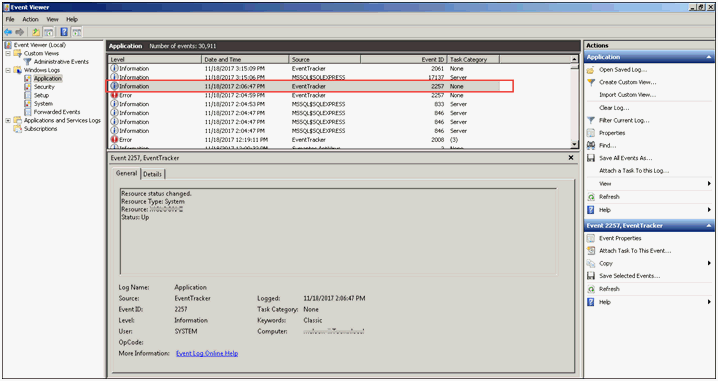Click the Event Properties icon in Actions
The height and width of the screenshot is (381, 718).
point(591,238)
